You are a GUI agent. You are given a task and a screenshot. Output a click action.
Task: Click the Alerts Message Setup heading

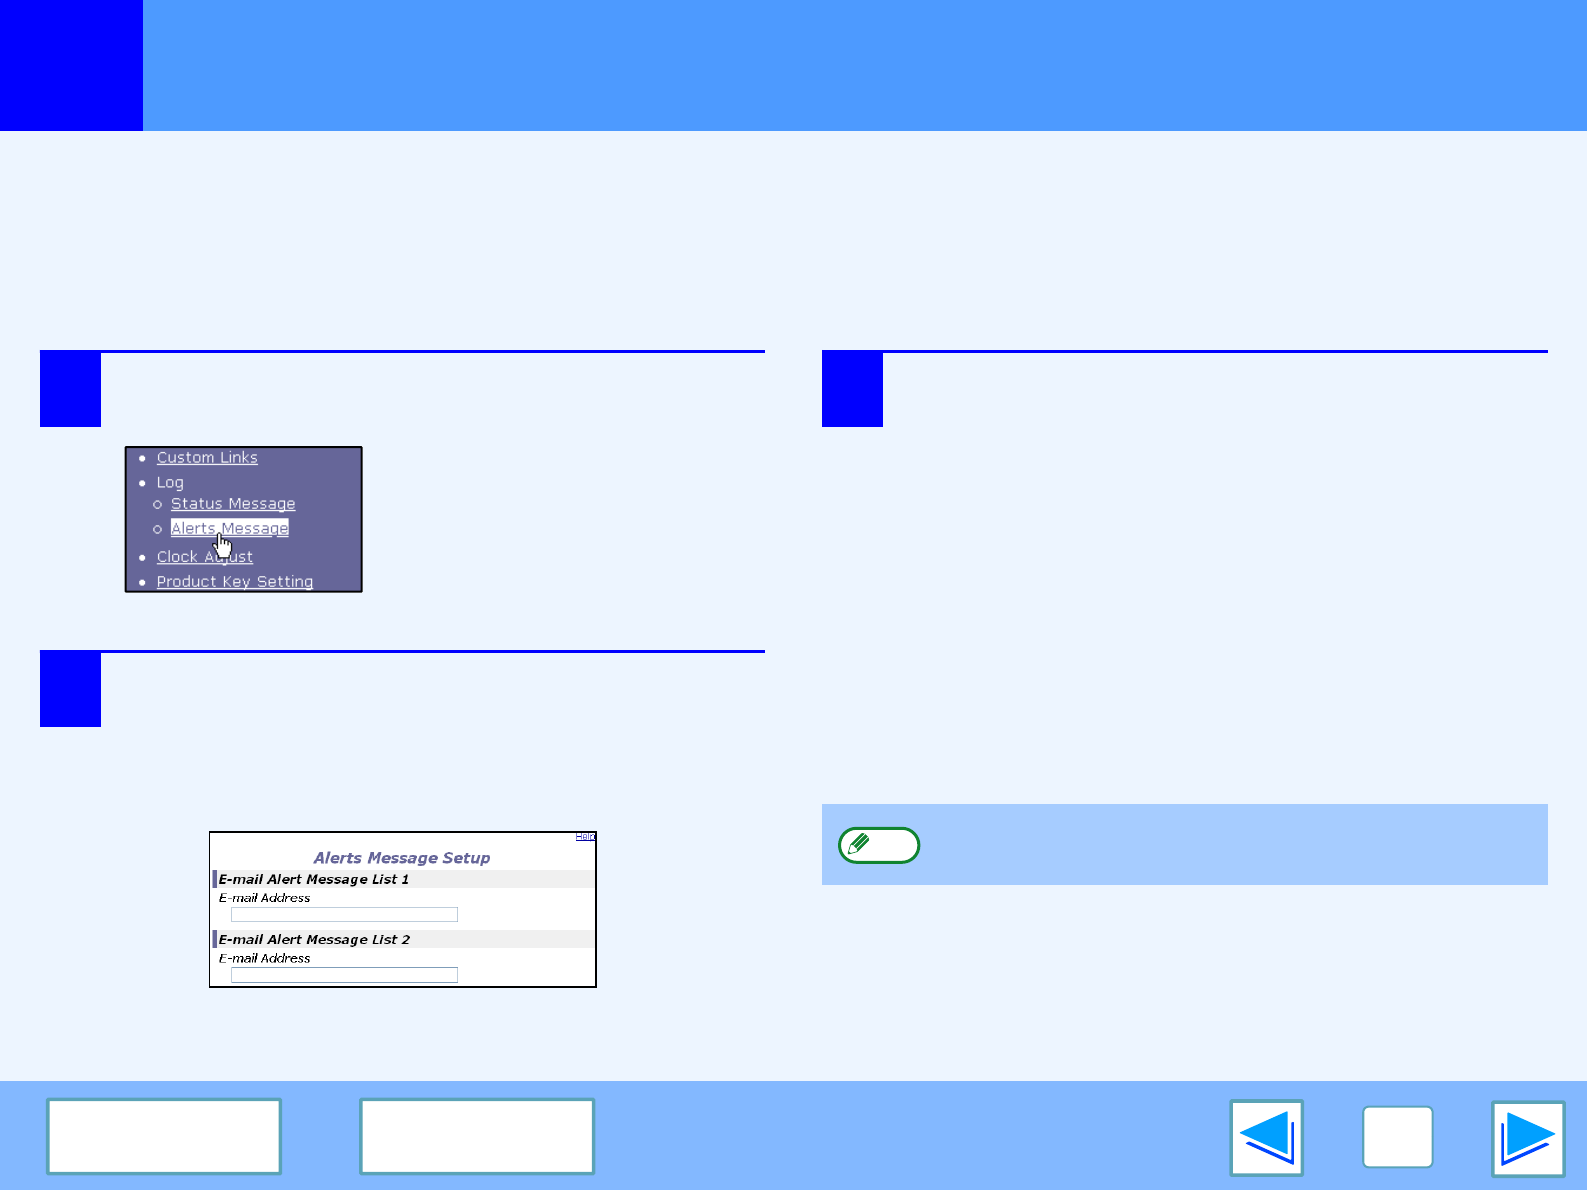[402, 858]
